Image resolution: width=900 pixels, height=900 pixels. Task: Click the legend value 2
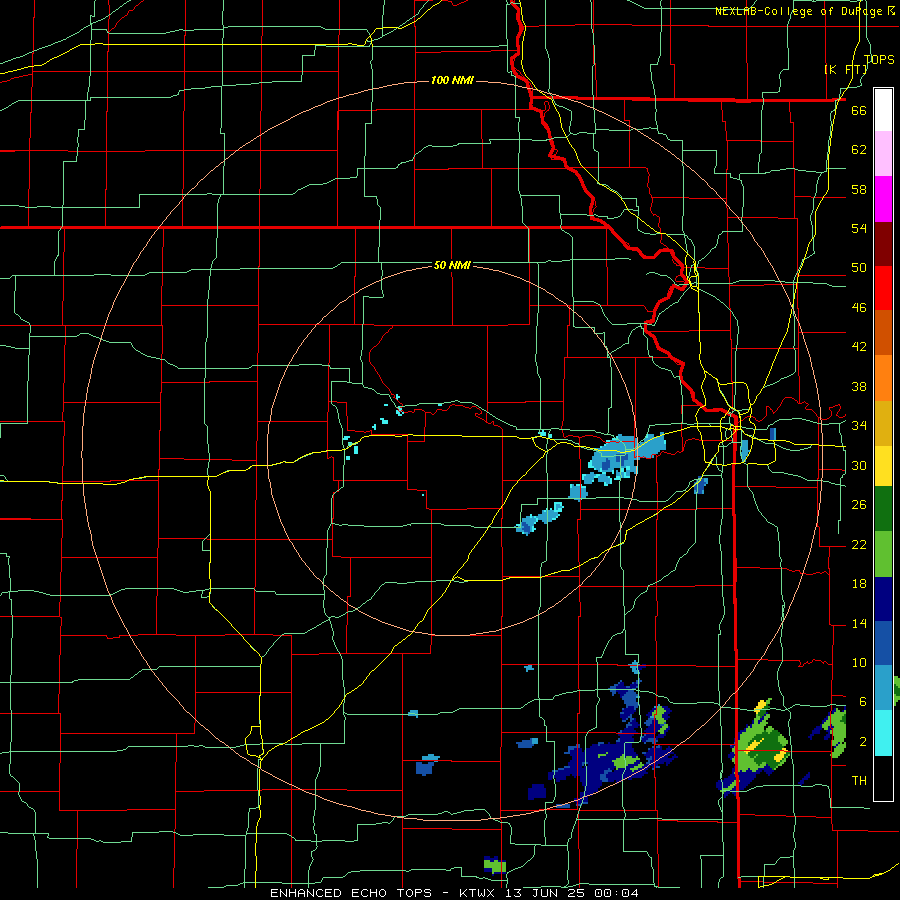point(862,742)
